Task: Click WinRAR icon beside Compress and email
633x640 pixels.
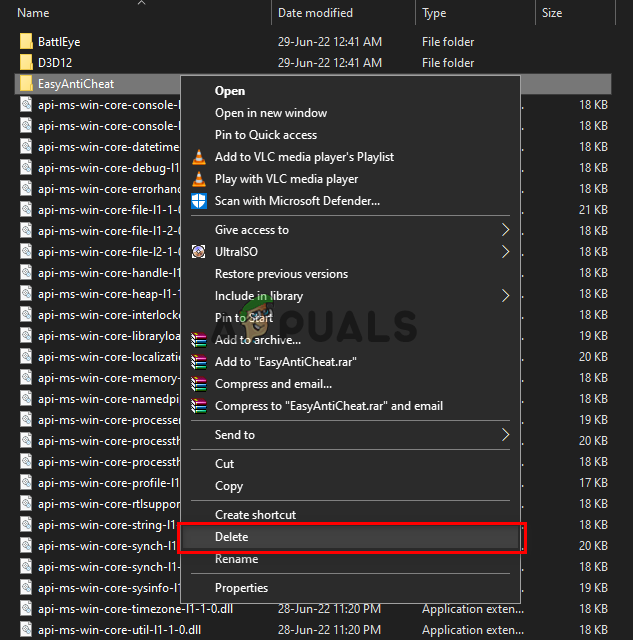Action: tap(199, 384)
